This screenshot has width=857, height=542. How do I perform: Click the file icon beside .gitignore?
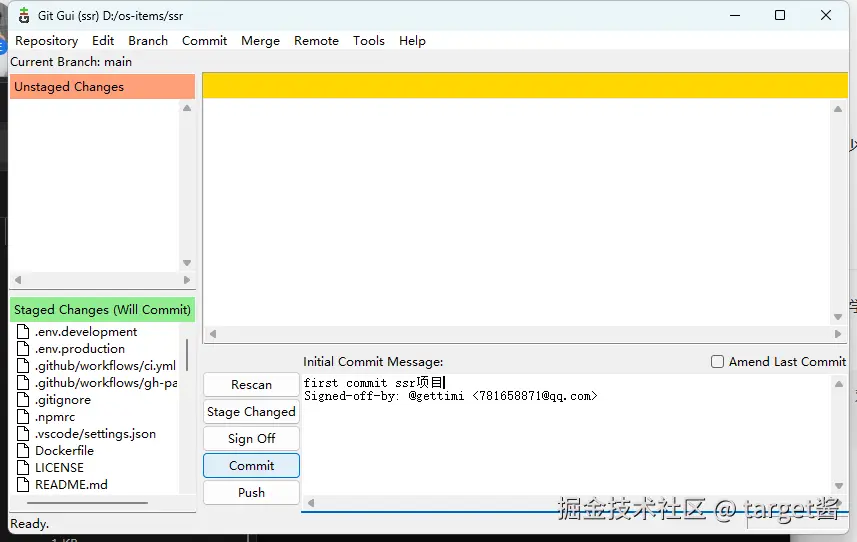click(23, 399)
